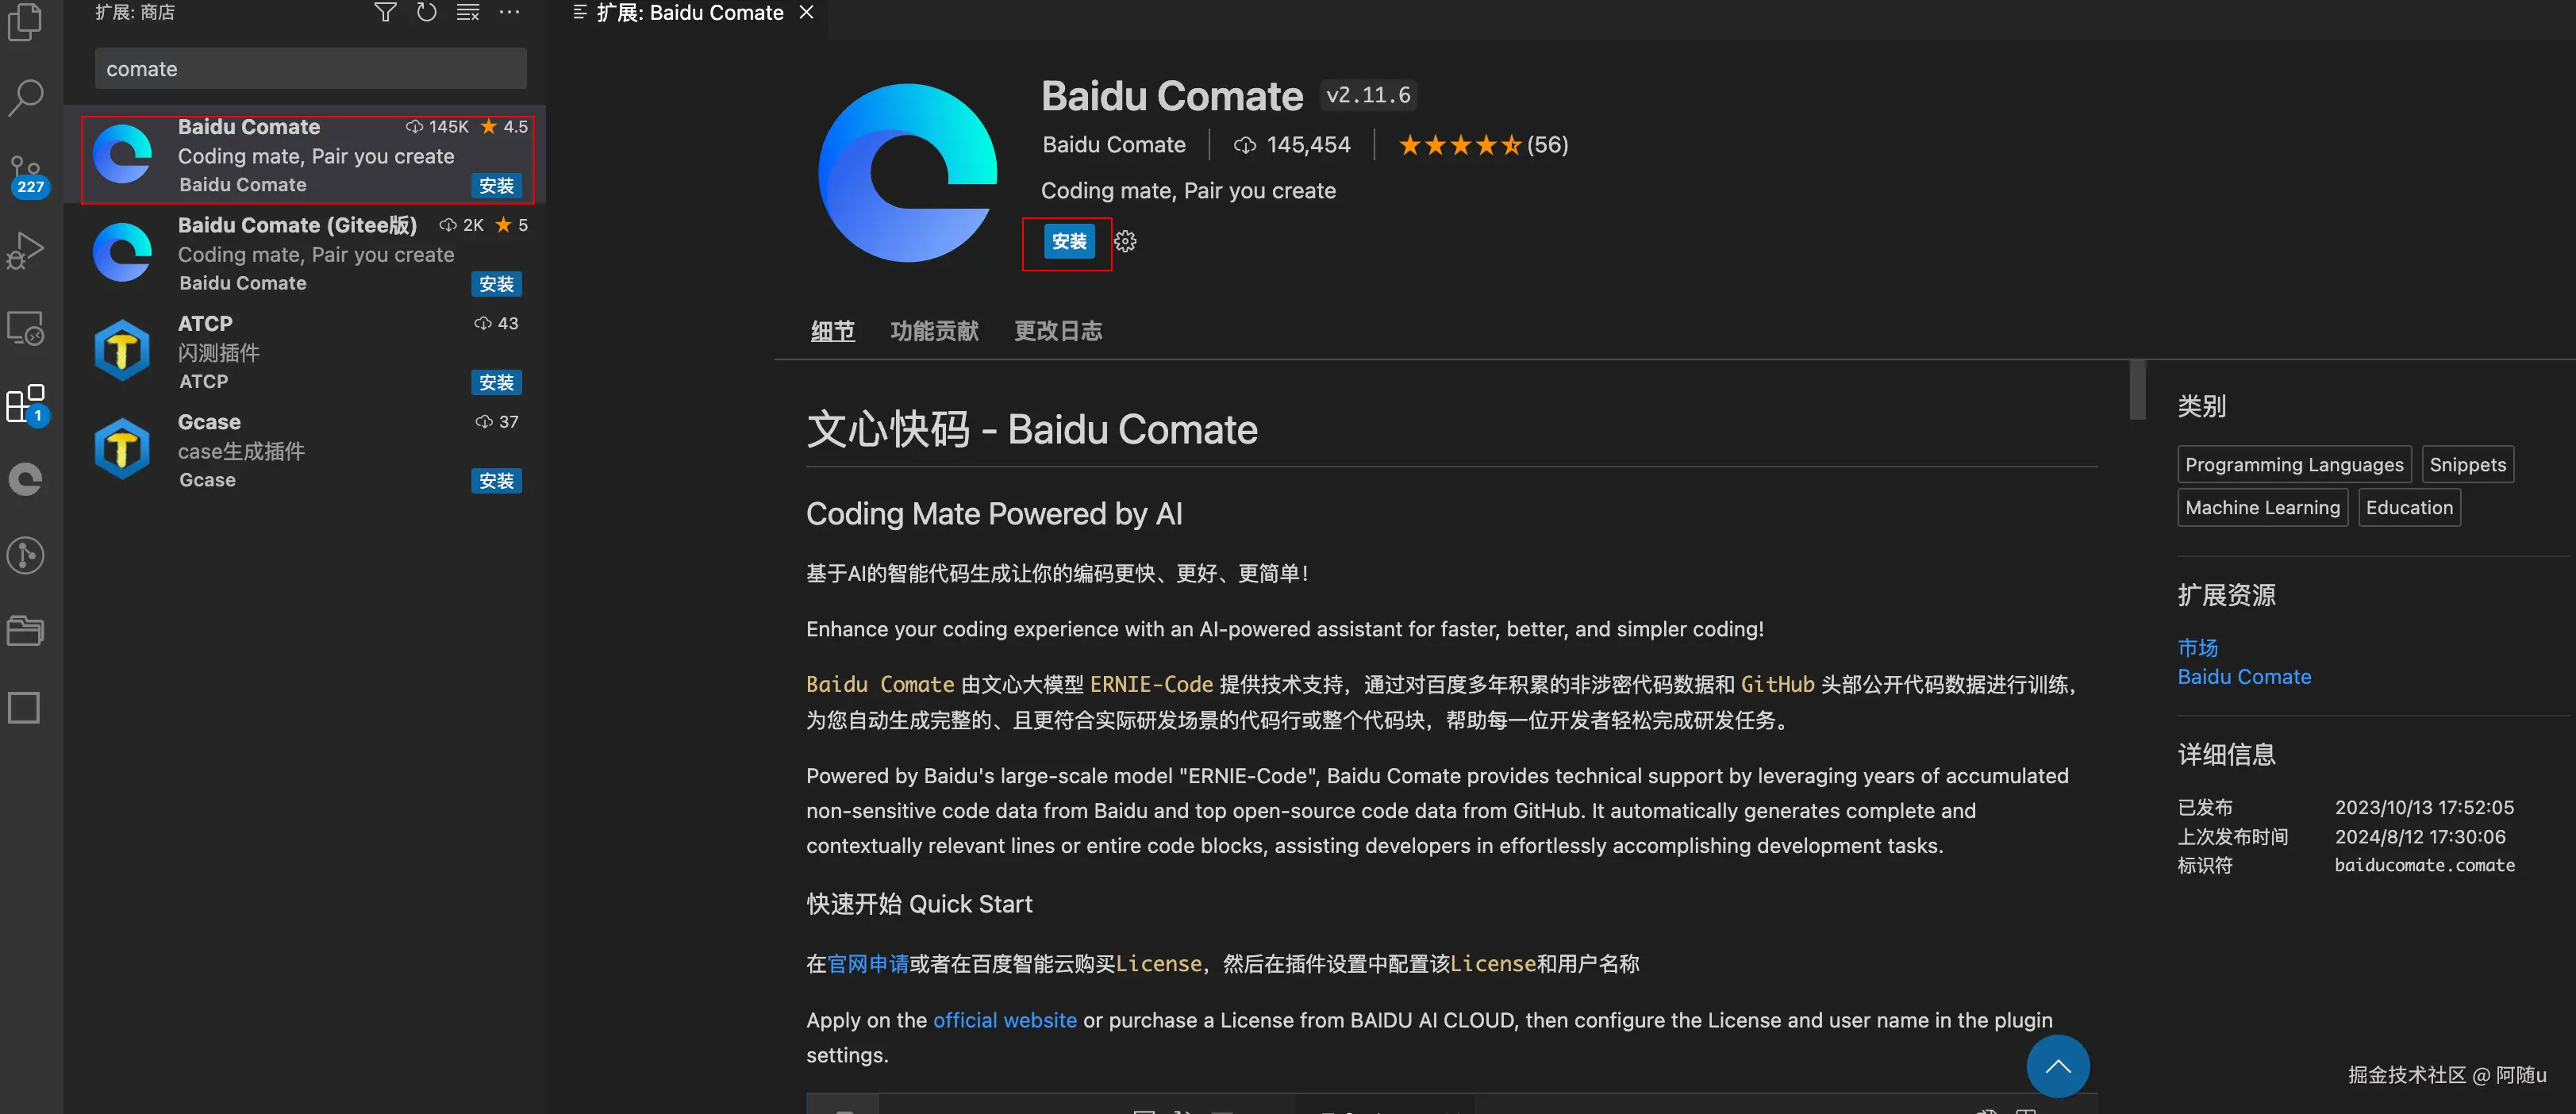
Task: Install the ATCP extension
Action: [496, 382]
